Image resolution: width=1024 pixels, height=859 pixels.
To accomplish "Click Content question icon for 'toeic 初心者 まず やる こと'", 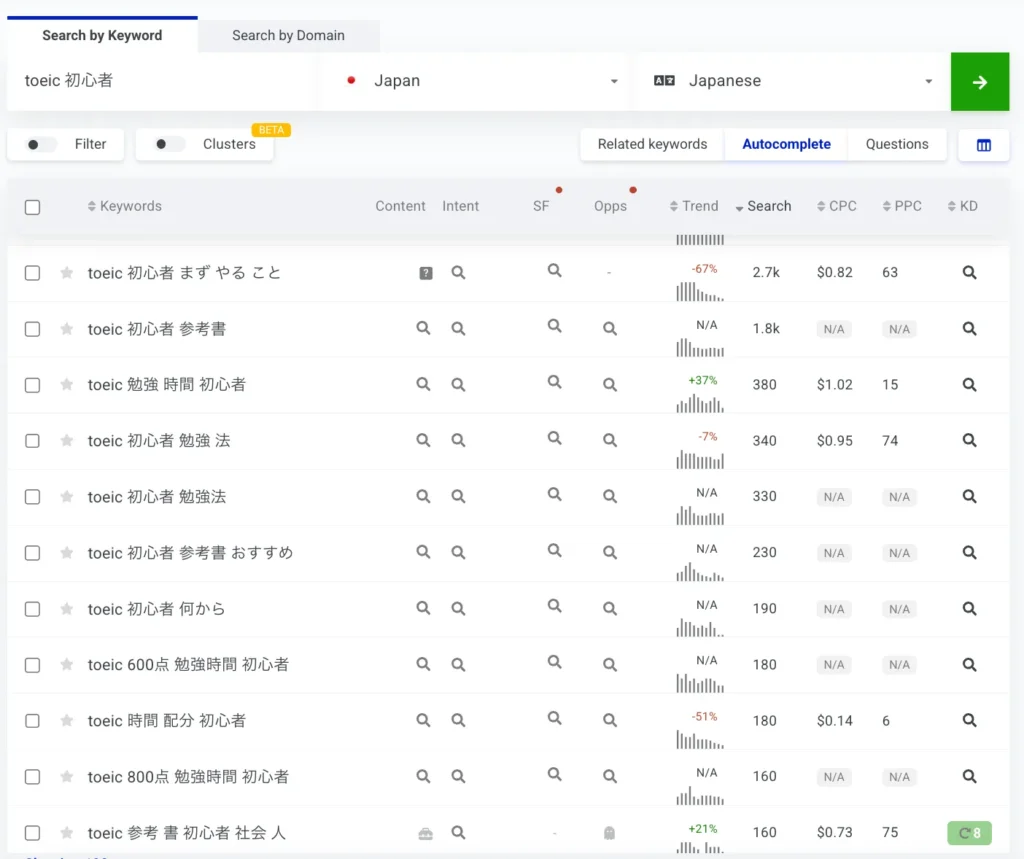I will (425, 273).
